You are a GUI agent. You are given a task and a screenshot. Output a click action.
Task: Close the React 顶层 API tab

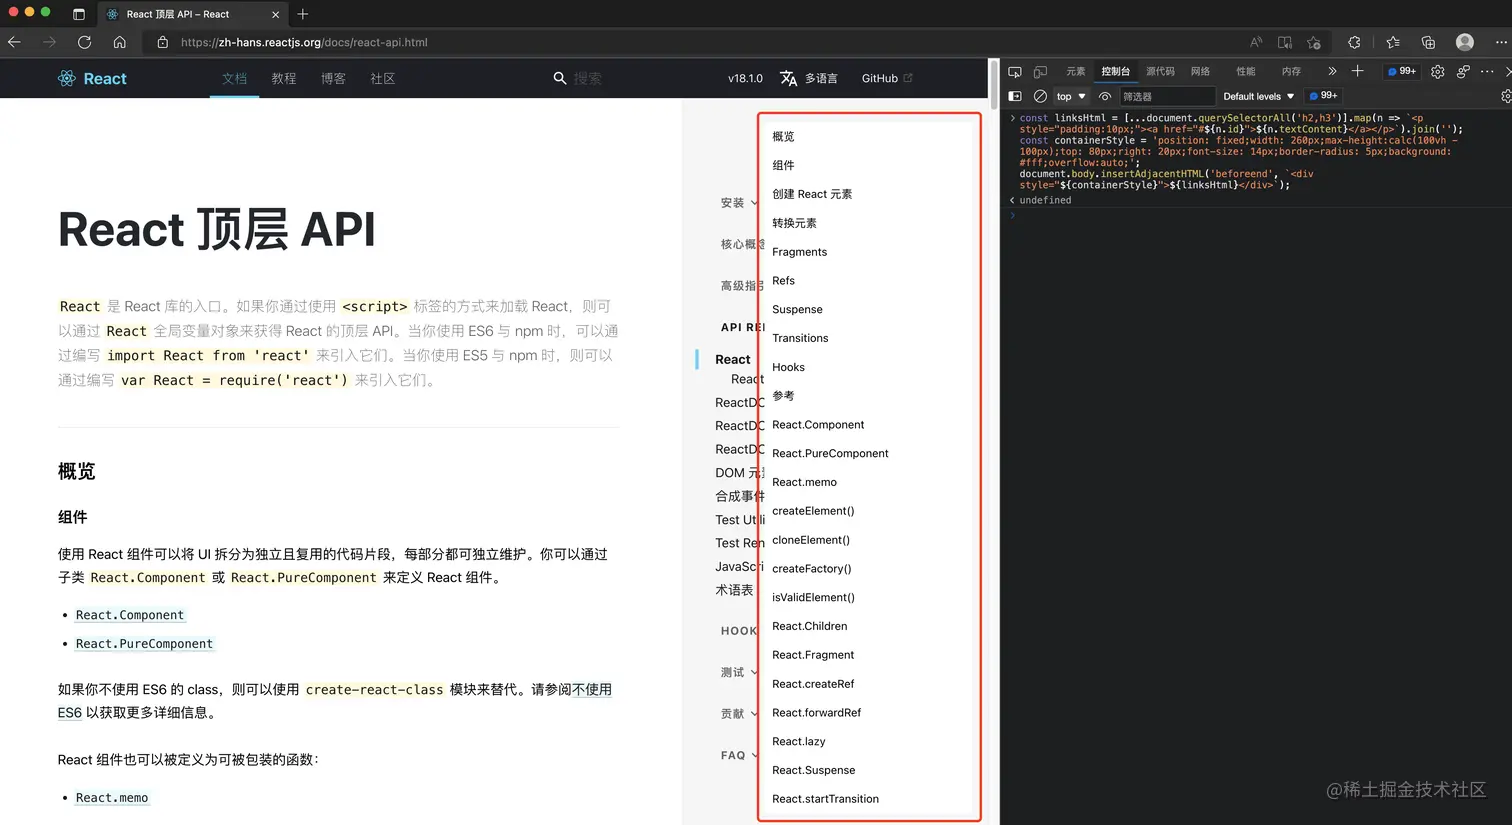coord(275,14)
